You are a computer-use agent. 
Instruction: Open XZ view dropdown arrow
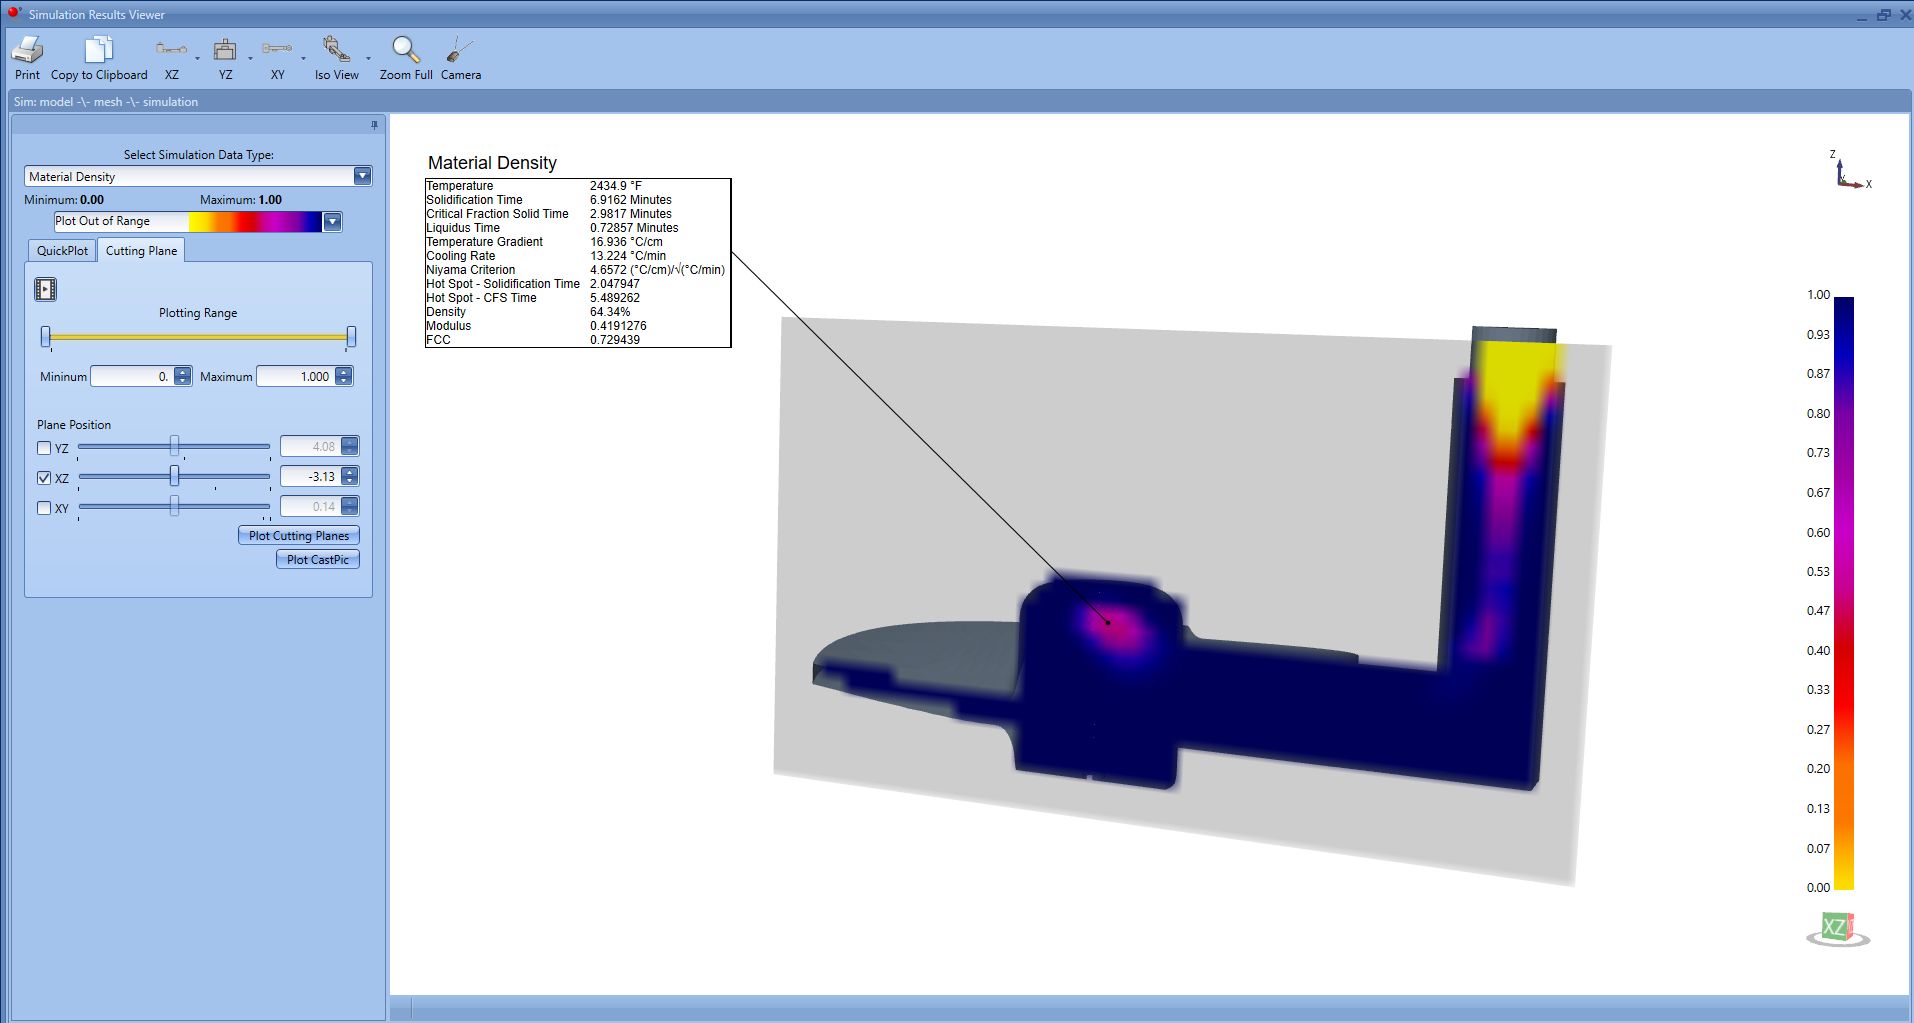click(x=197, y=59)
